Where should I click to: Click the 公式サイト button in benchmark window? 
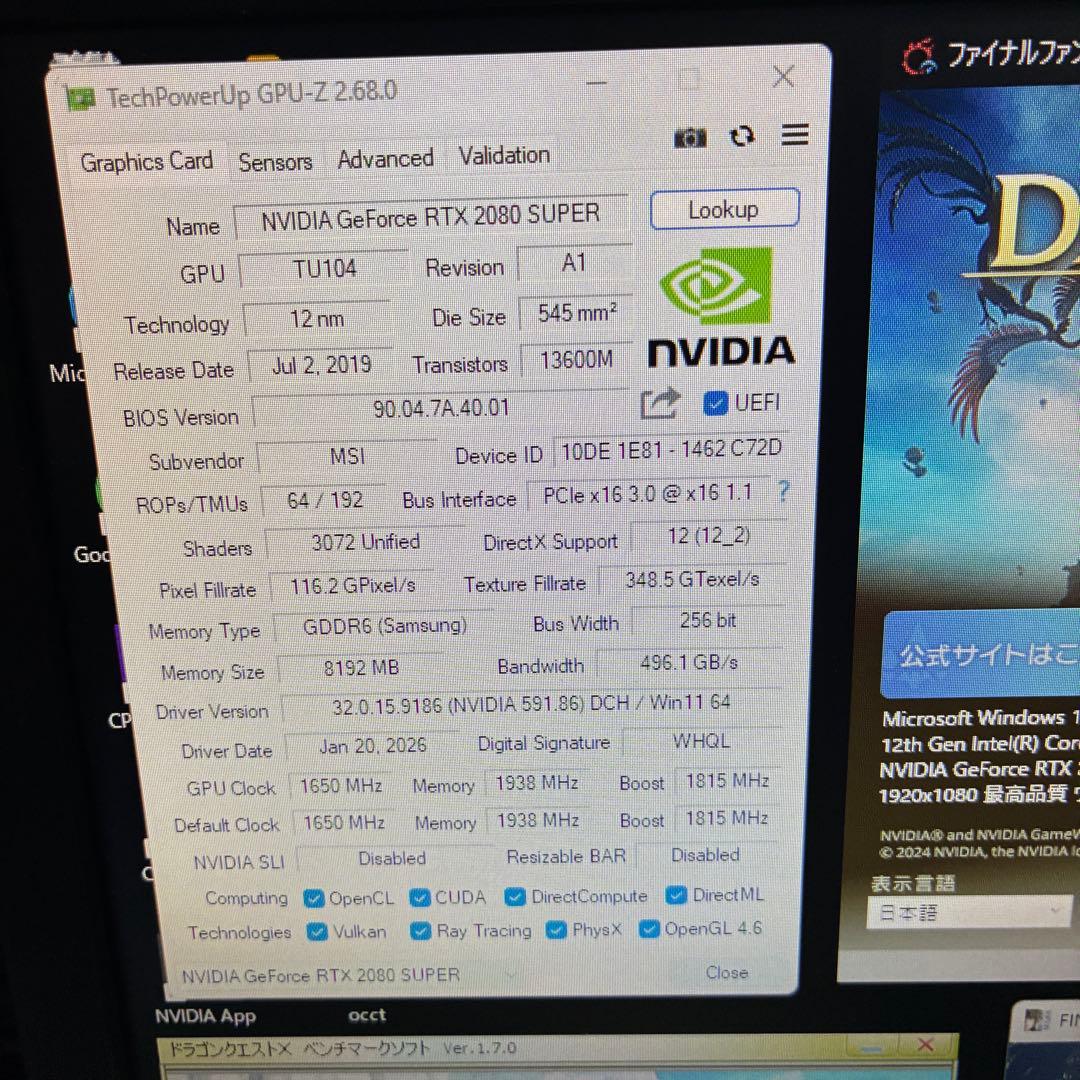982,654
